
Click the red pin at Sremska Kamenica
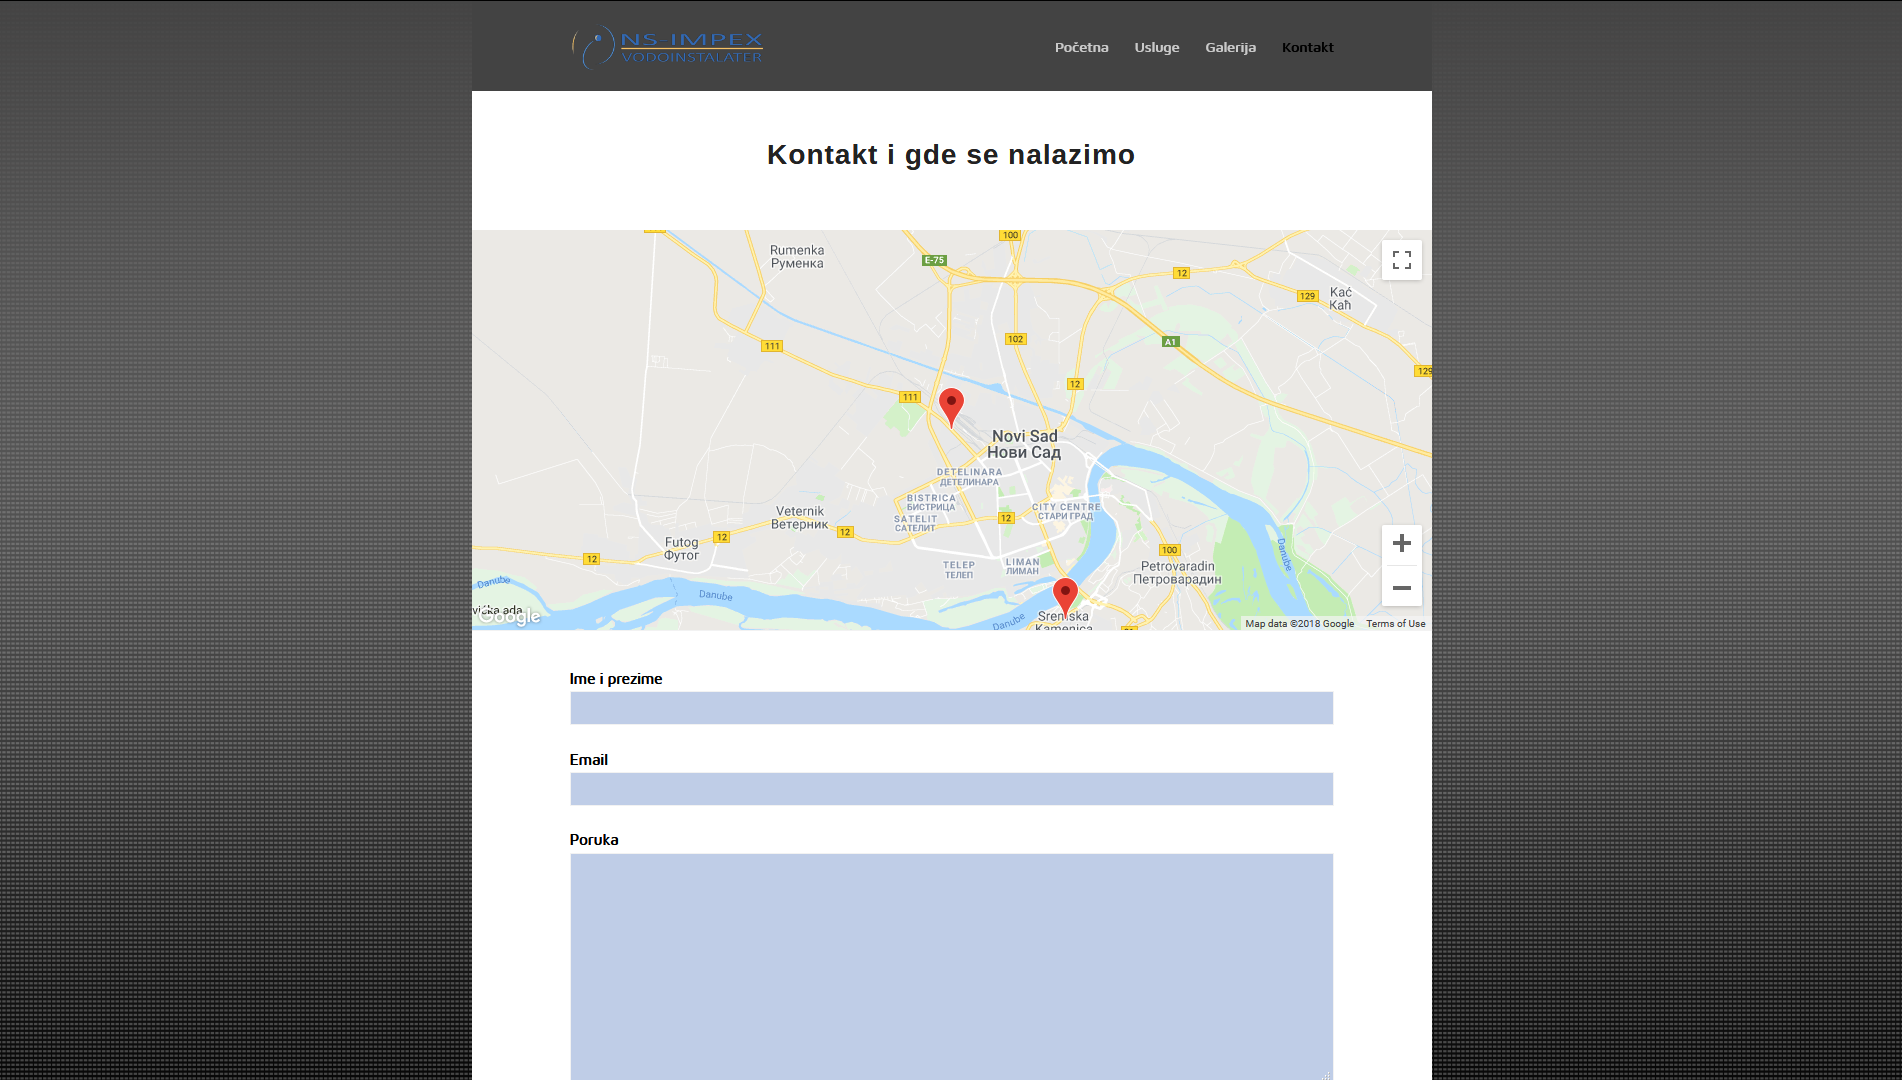point(1065,594)
